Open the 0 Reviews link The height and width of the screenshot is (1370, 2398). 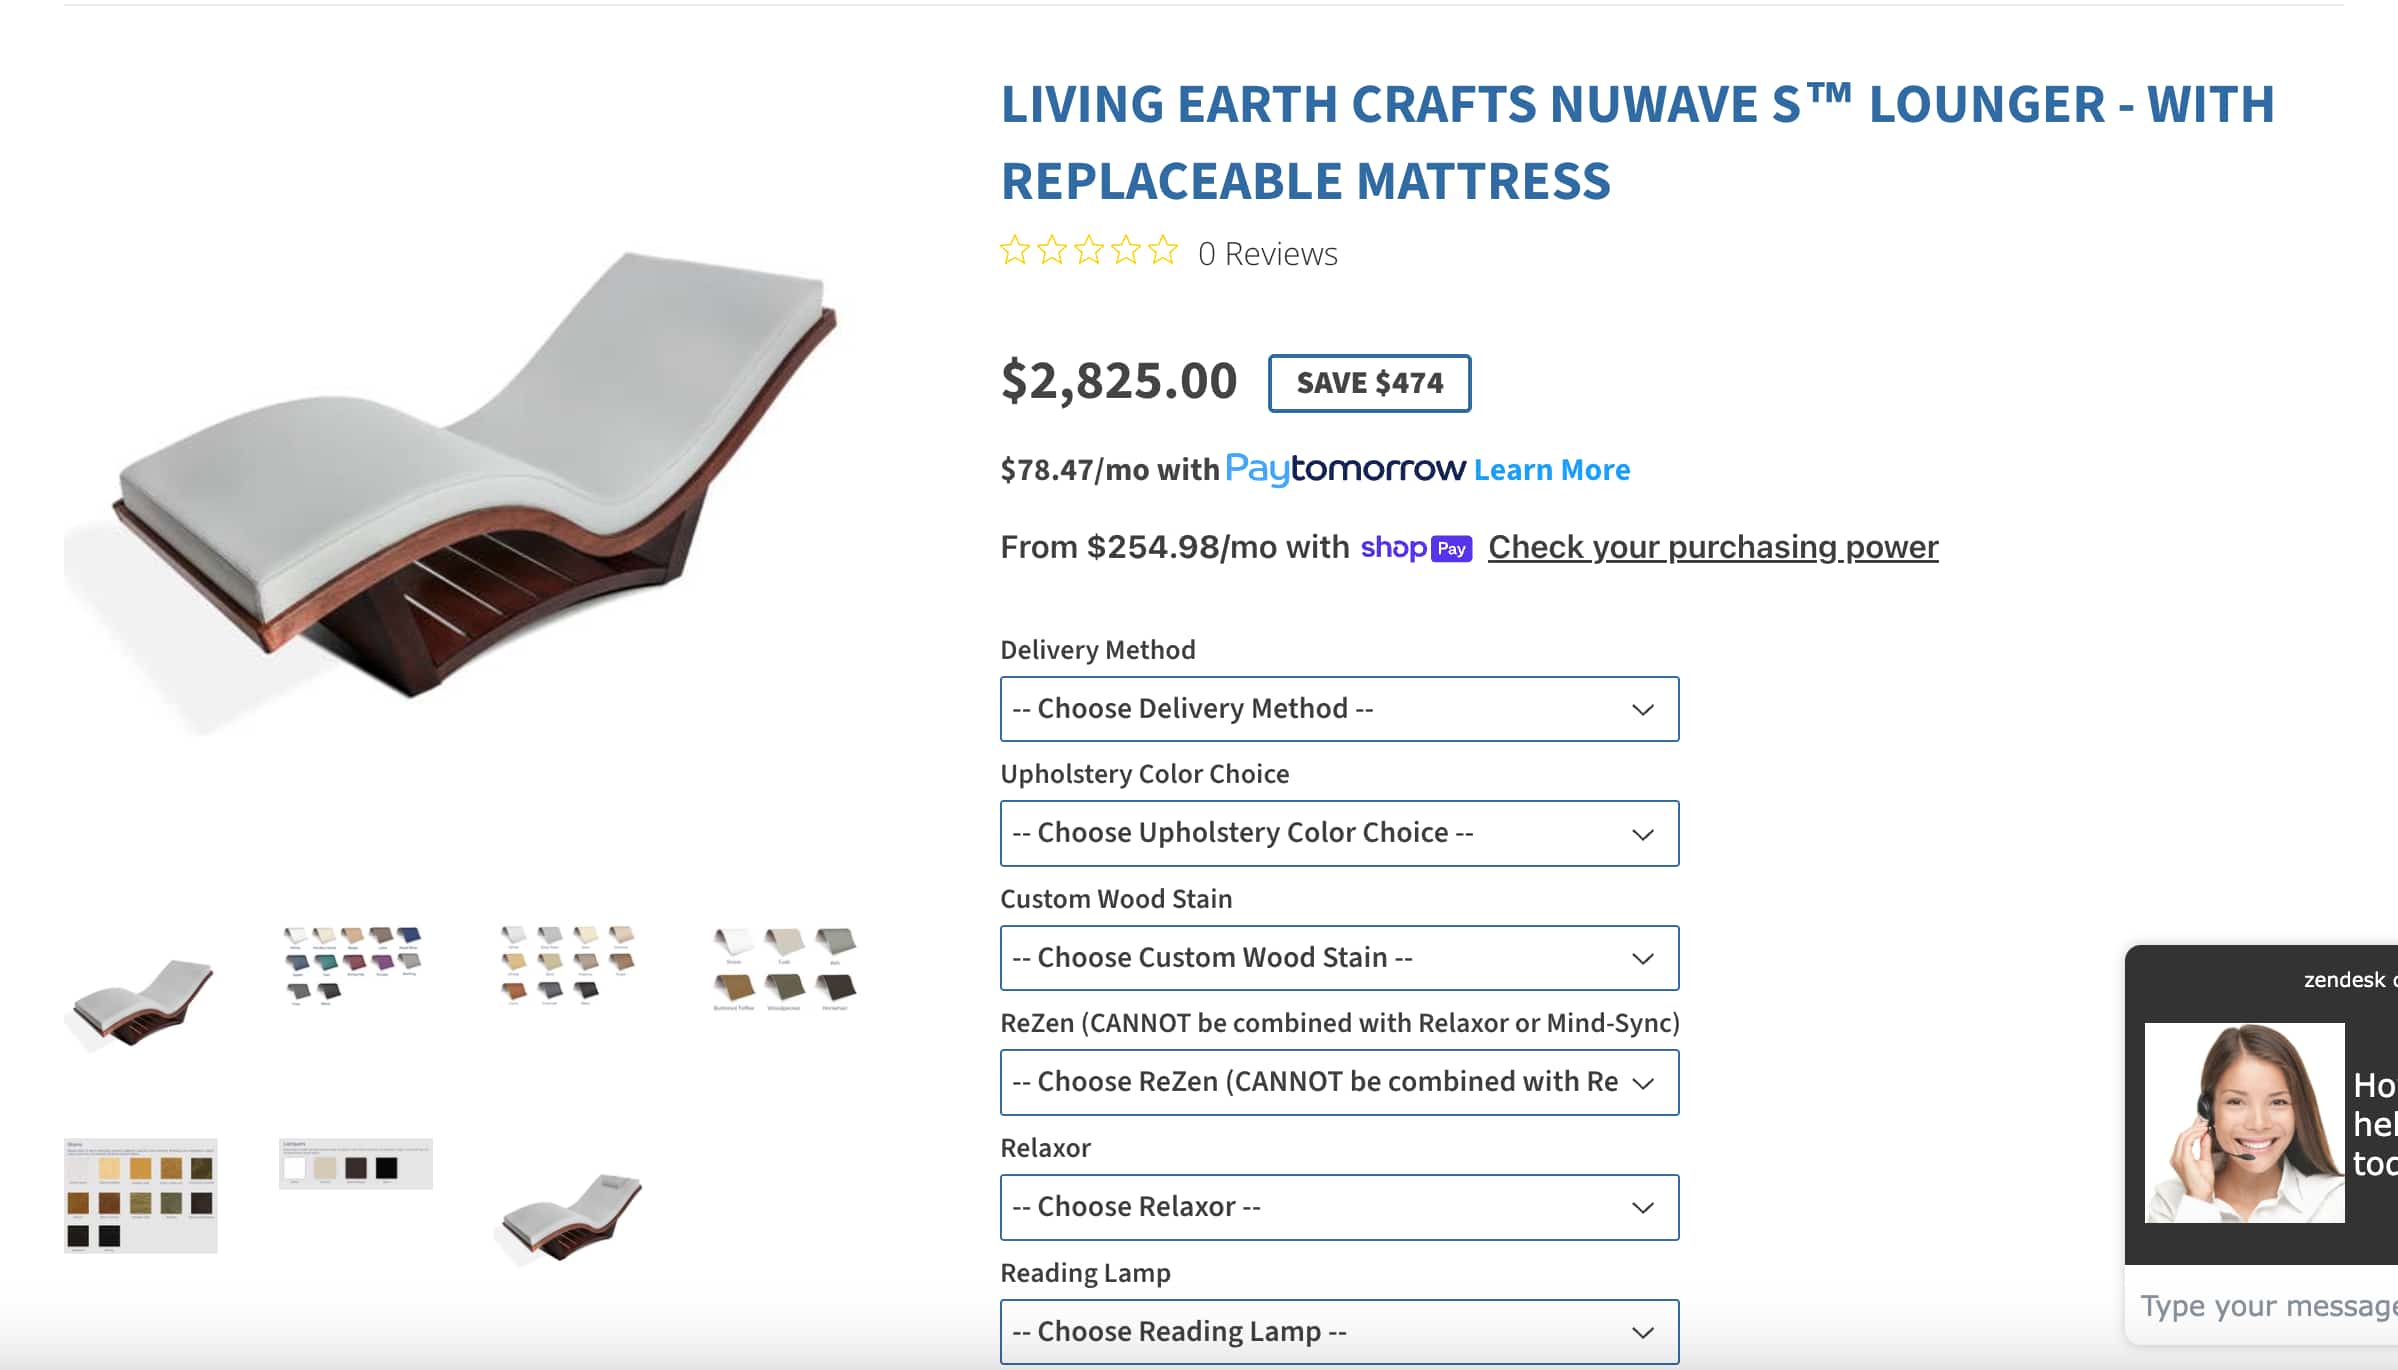coord(1267,254)
